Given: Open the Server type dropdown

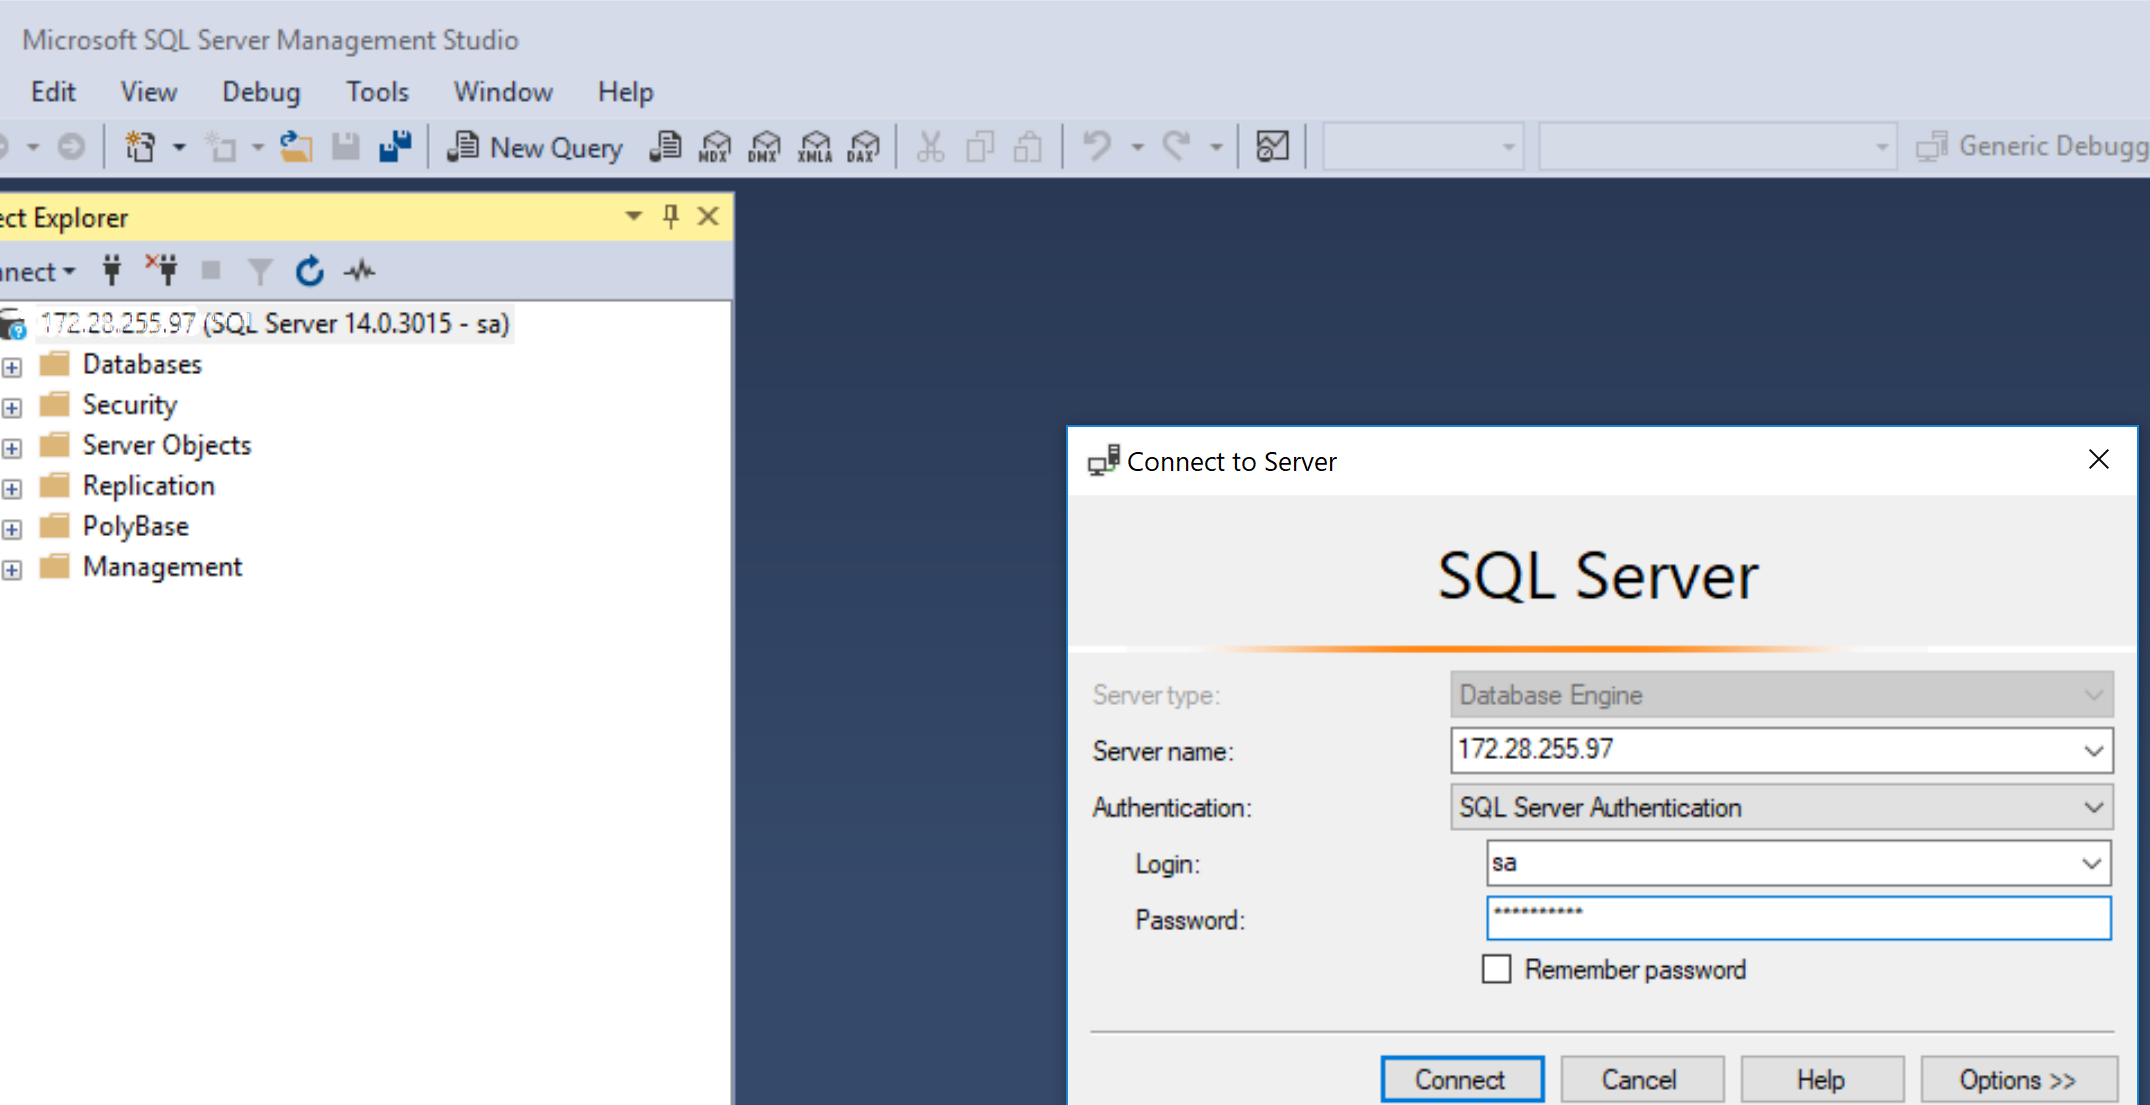Looking at the screenshot, I should coord(2093,695).
